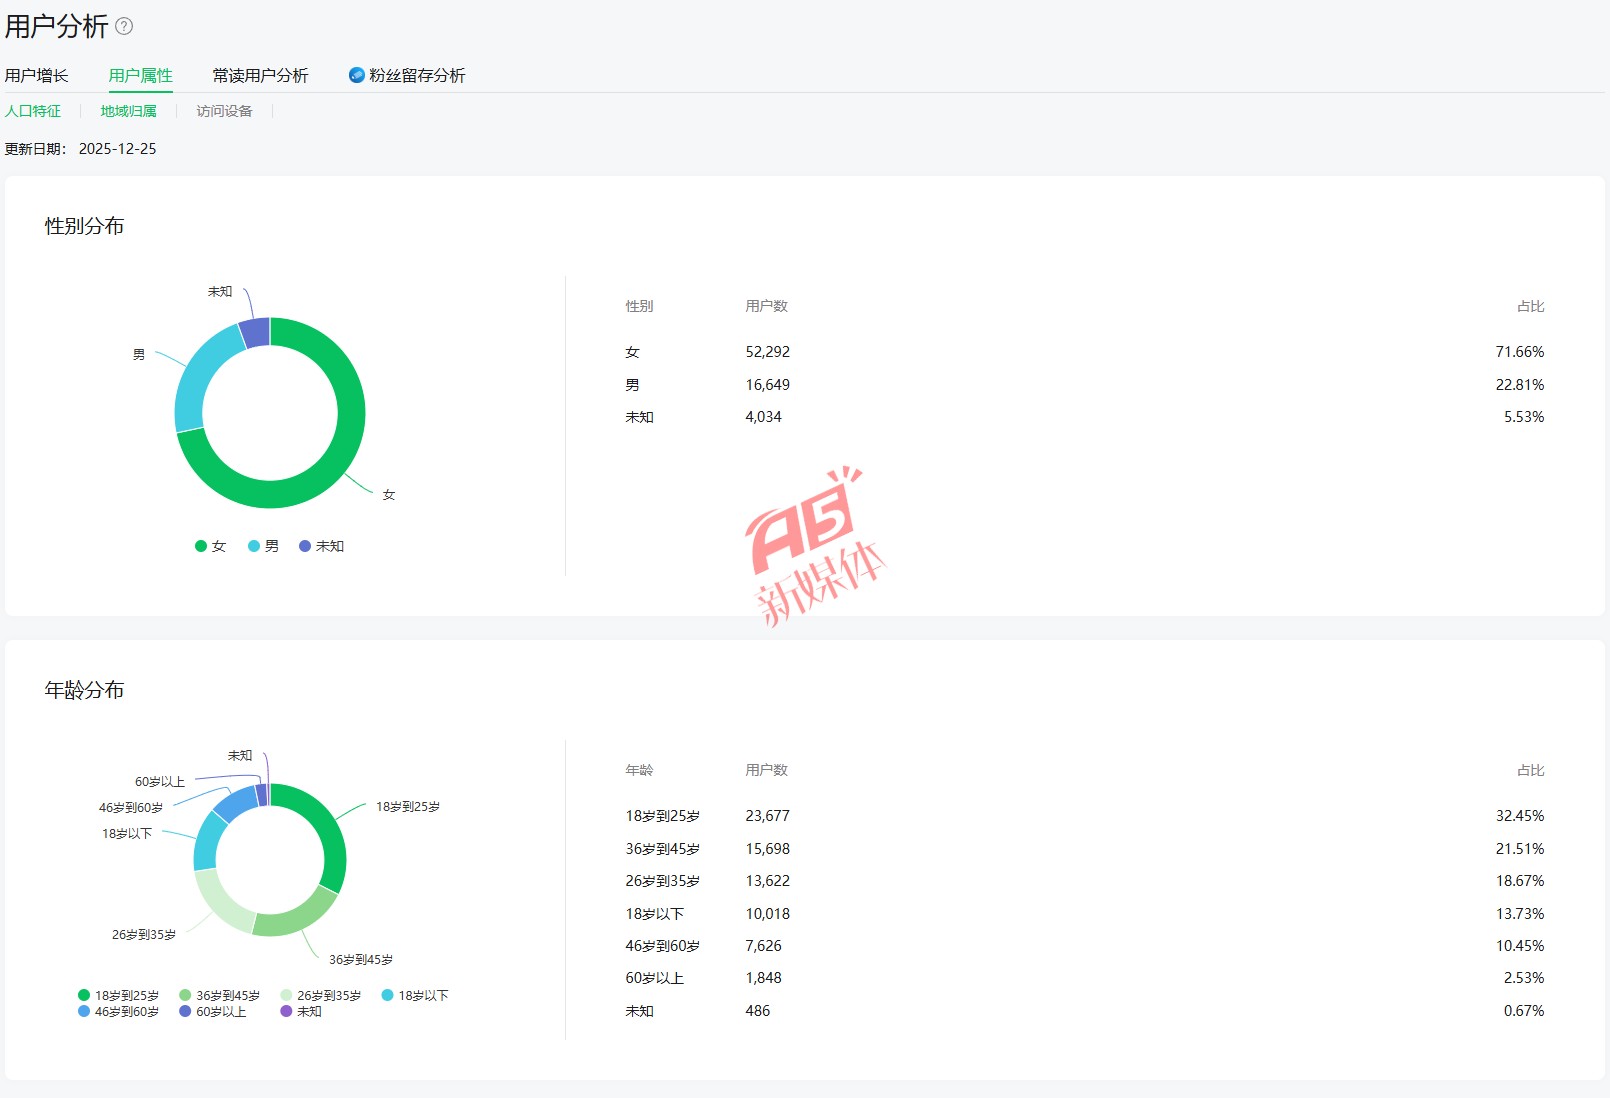Click the 18岁到25岁 row in age table
Screen dimensions: 1610x1098
(1084, 816)
